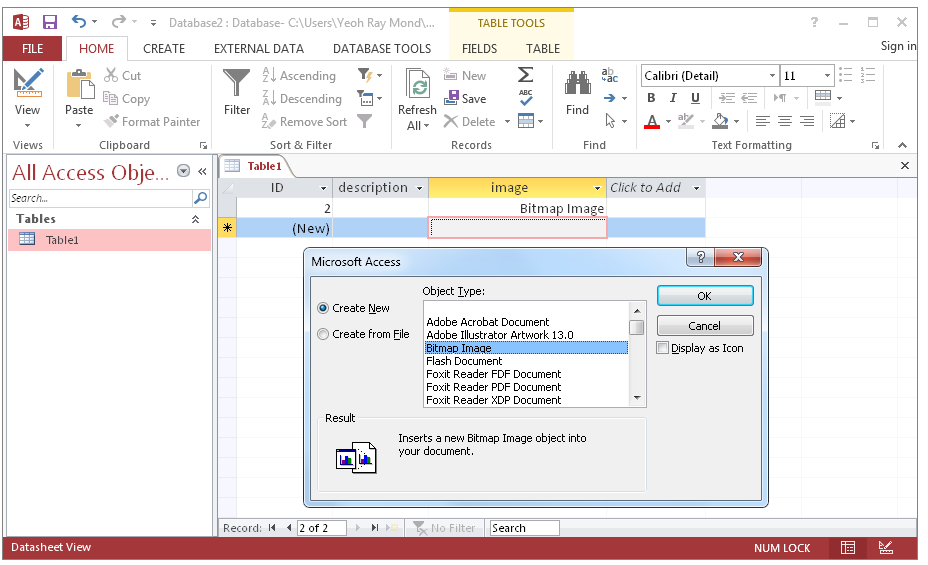
Task: Switch to Design View in status bar
Action: 886,548
